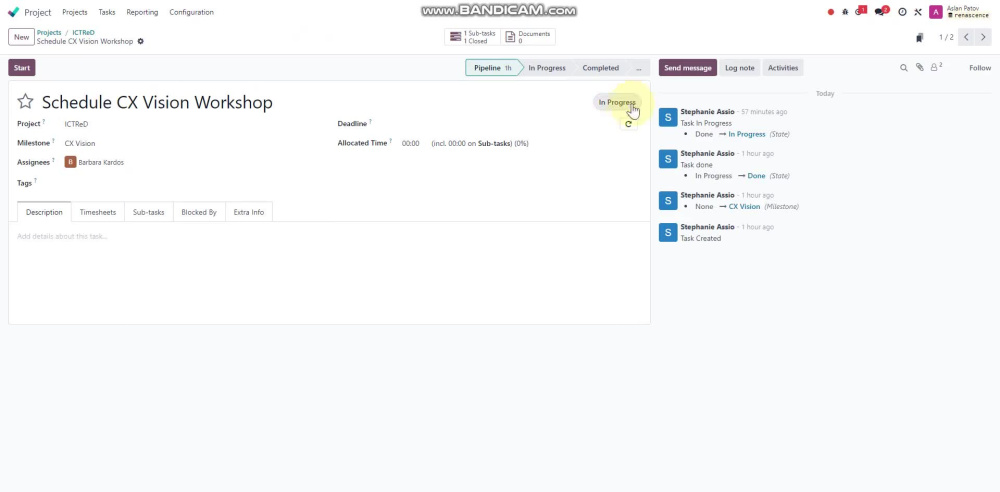Click Log note button
Screen dimensions: 1000x492
(x=739, y=68)
